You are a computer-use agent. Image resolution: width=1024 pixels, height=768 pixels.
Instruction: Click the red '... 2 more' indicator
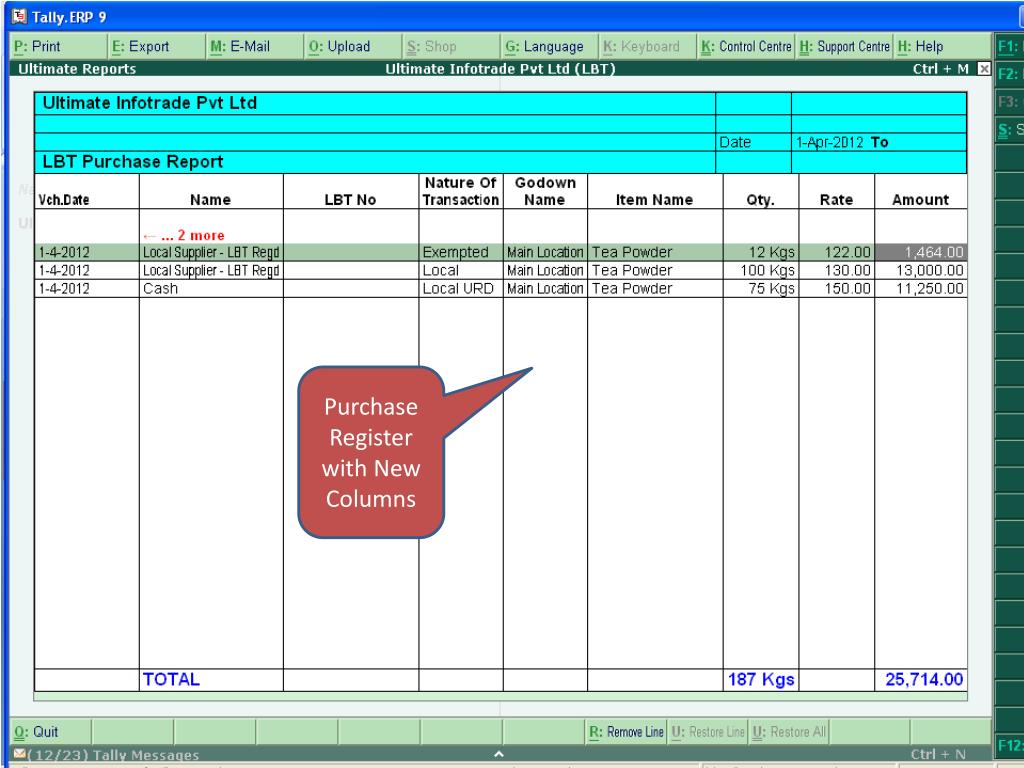click(184, 235)
